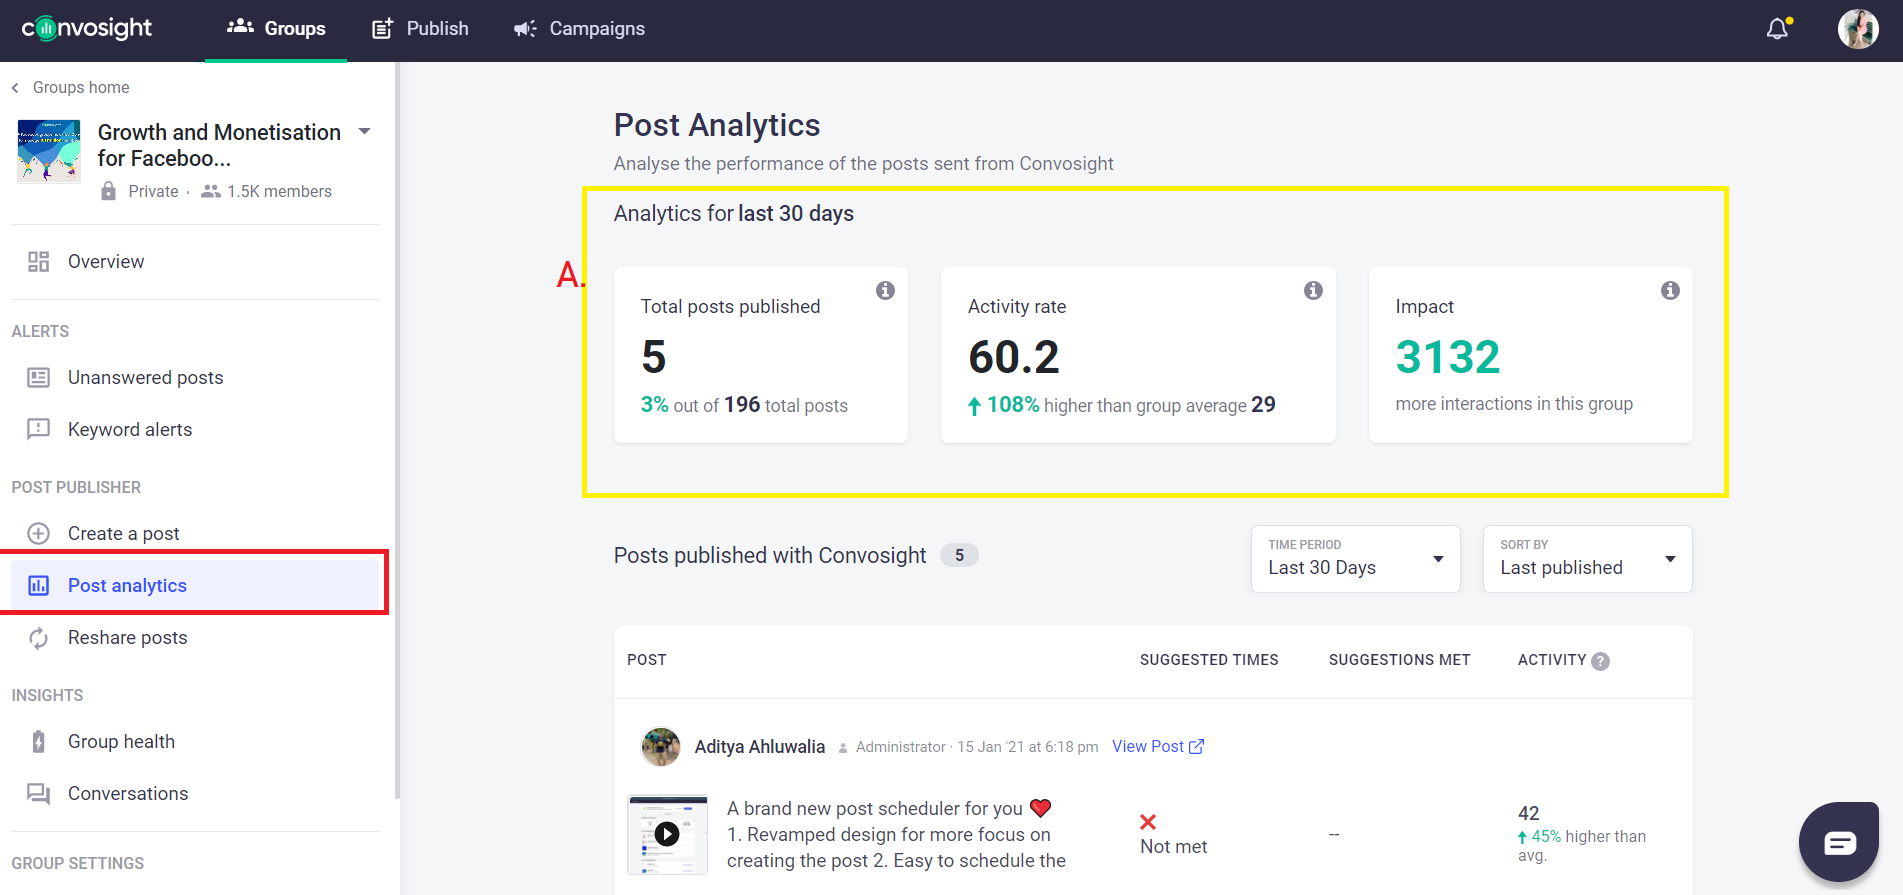Click the Convosight logo
The width and height of the screenshot is (1903, 895).
coord(87,28)
